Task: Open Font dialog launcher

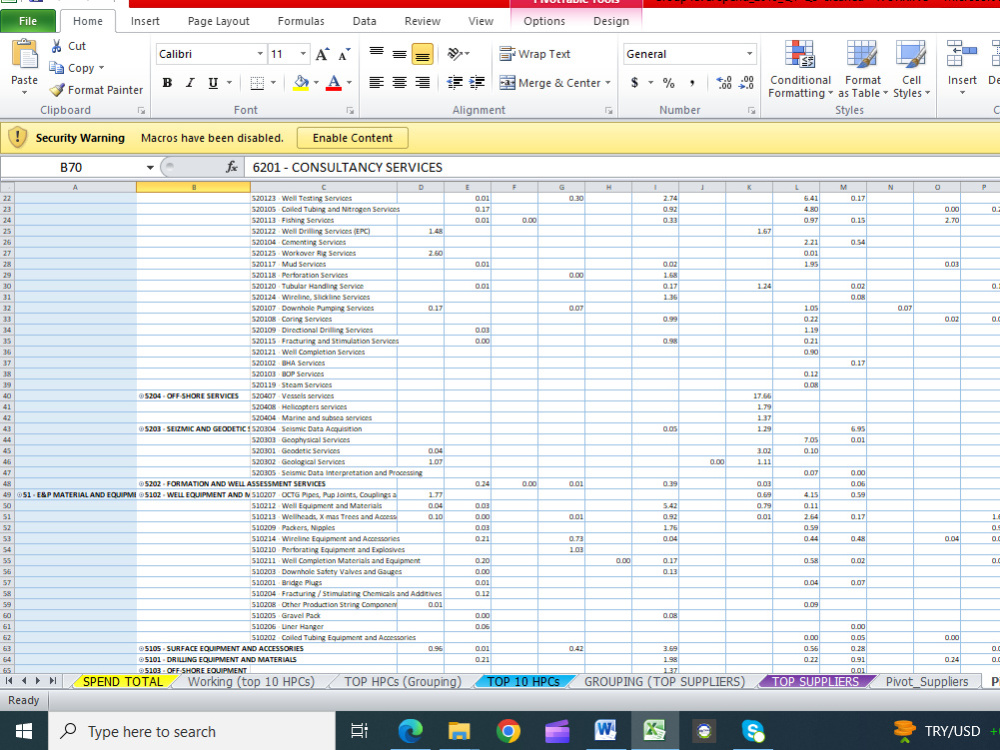Action: pyautogui.click(x=350, y=111)
